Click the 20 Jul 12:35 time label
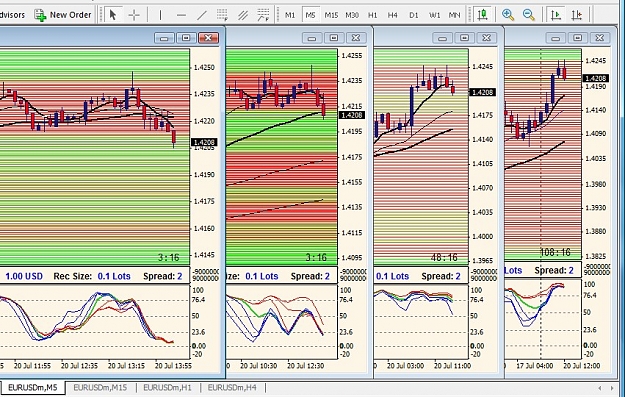Image resolution: width=625 pixels, height=397 pixels. pyautogui.click(x=79, y=366)
